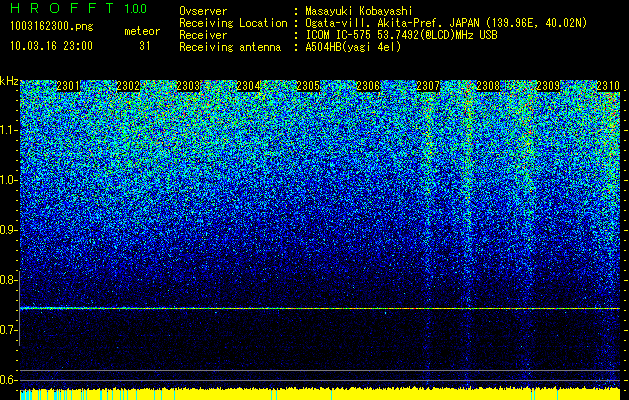Click the 2309 time marker
The width and height of the screenshot is (629, 400).
pos(548,86)
